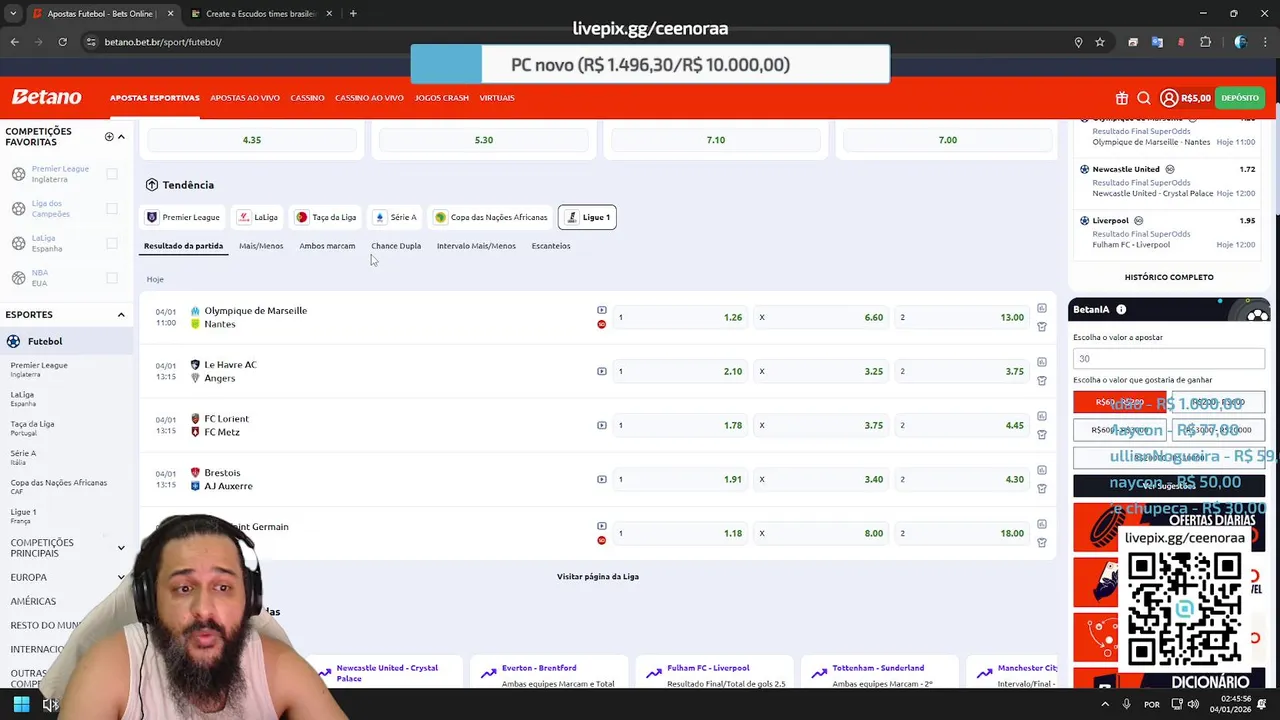The height and width of the screenshot is (720, 1280).
Task: Reload the page
Action: pos(62,42)
